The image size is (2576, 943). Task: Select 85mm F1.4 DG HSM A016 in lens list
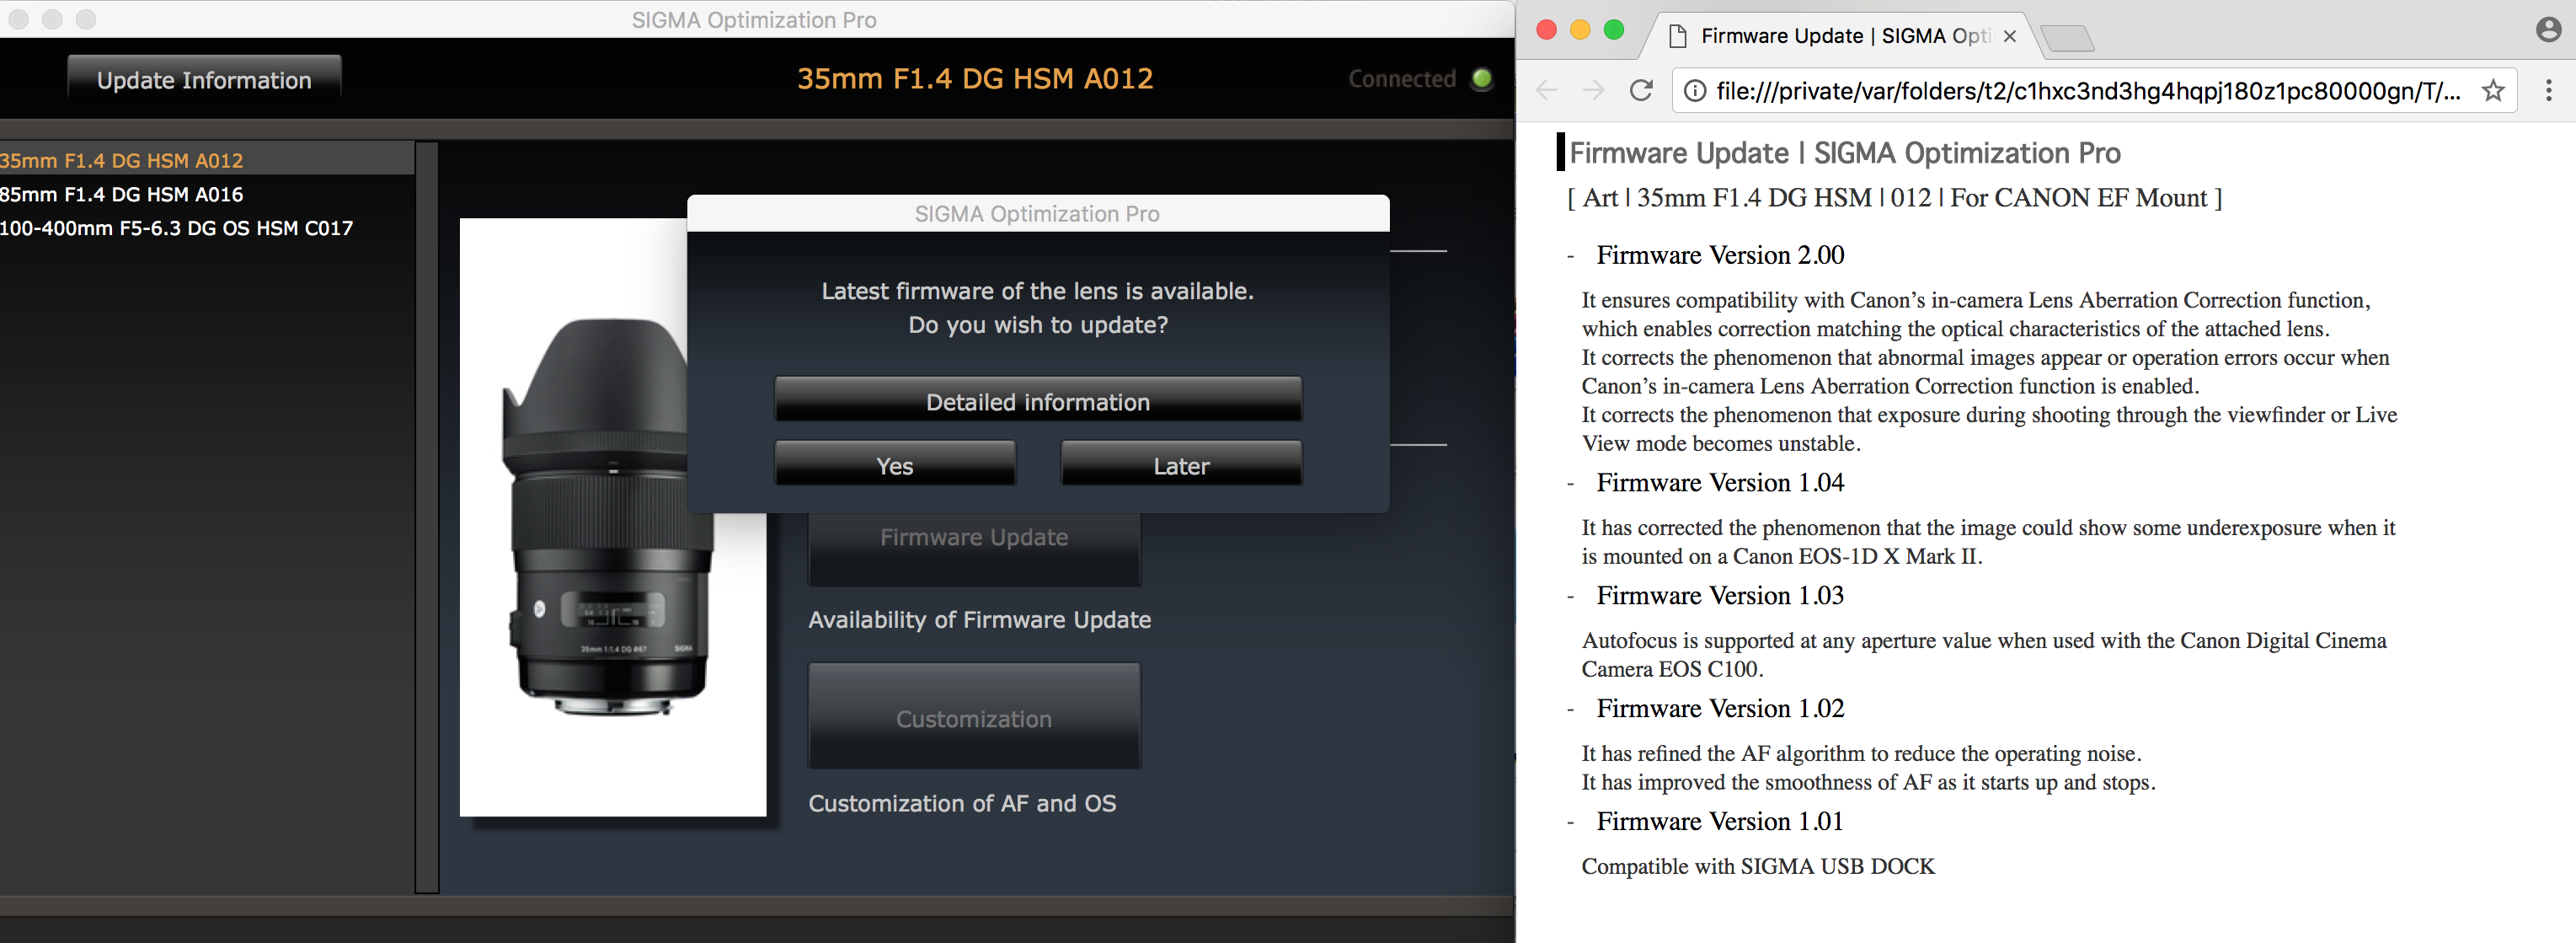[x=207, y=194]
